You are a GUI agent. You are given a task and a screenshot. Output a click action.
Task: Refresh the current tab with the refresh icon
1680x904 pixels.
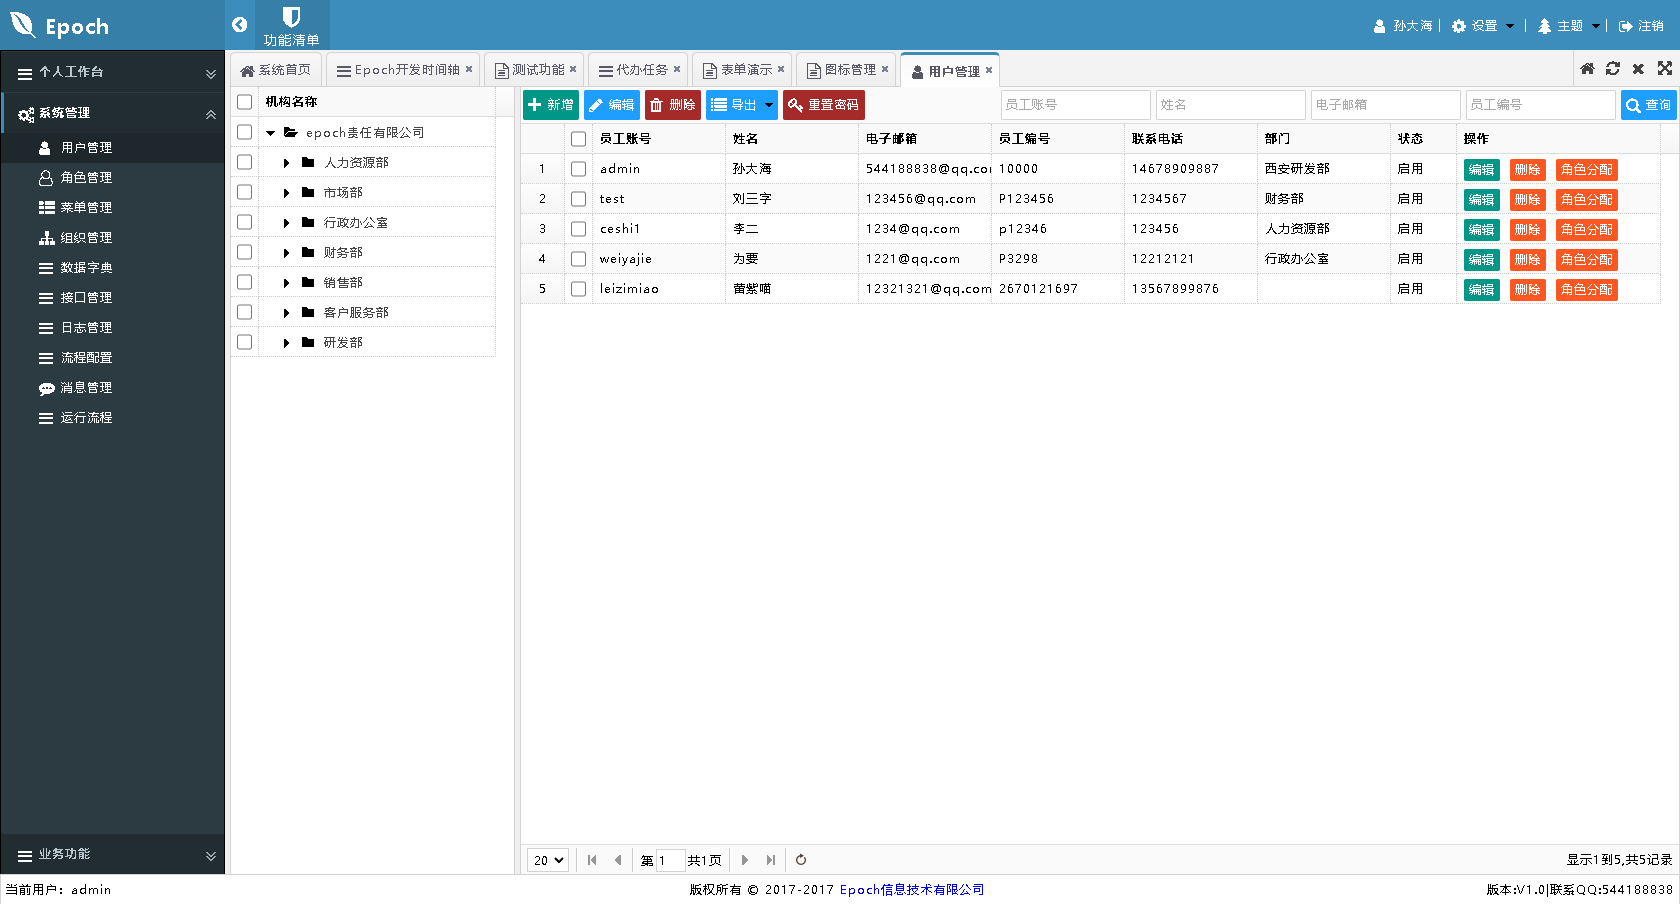[x=1613, y=68]
